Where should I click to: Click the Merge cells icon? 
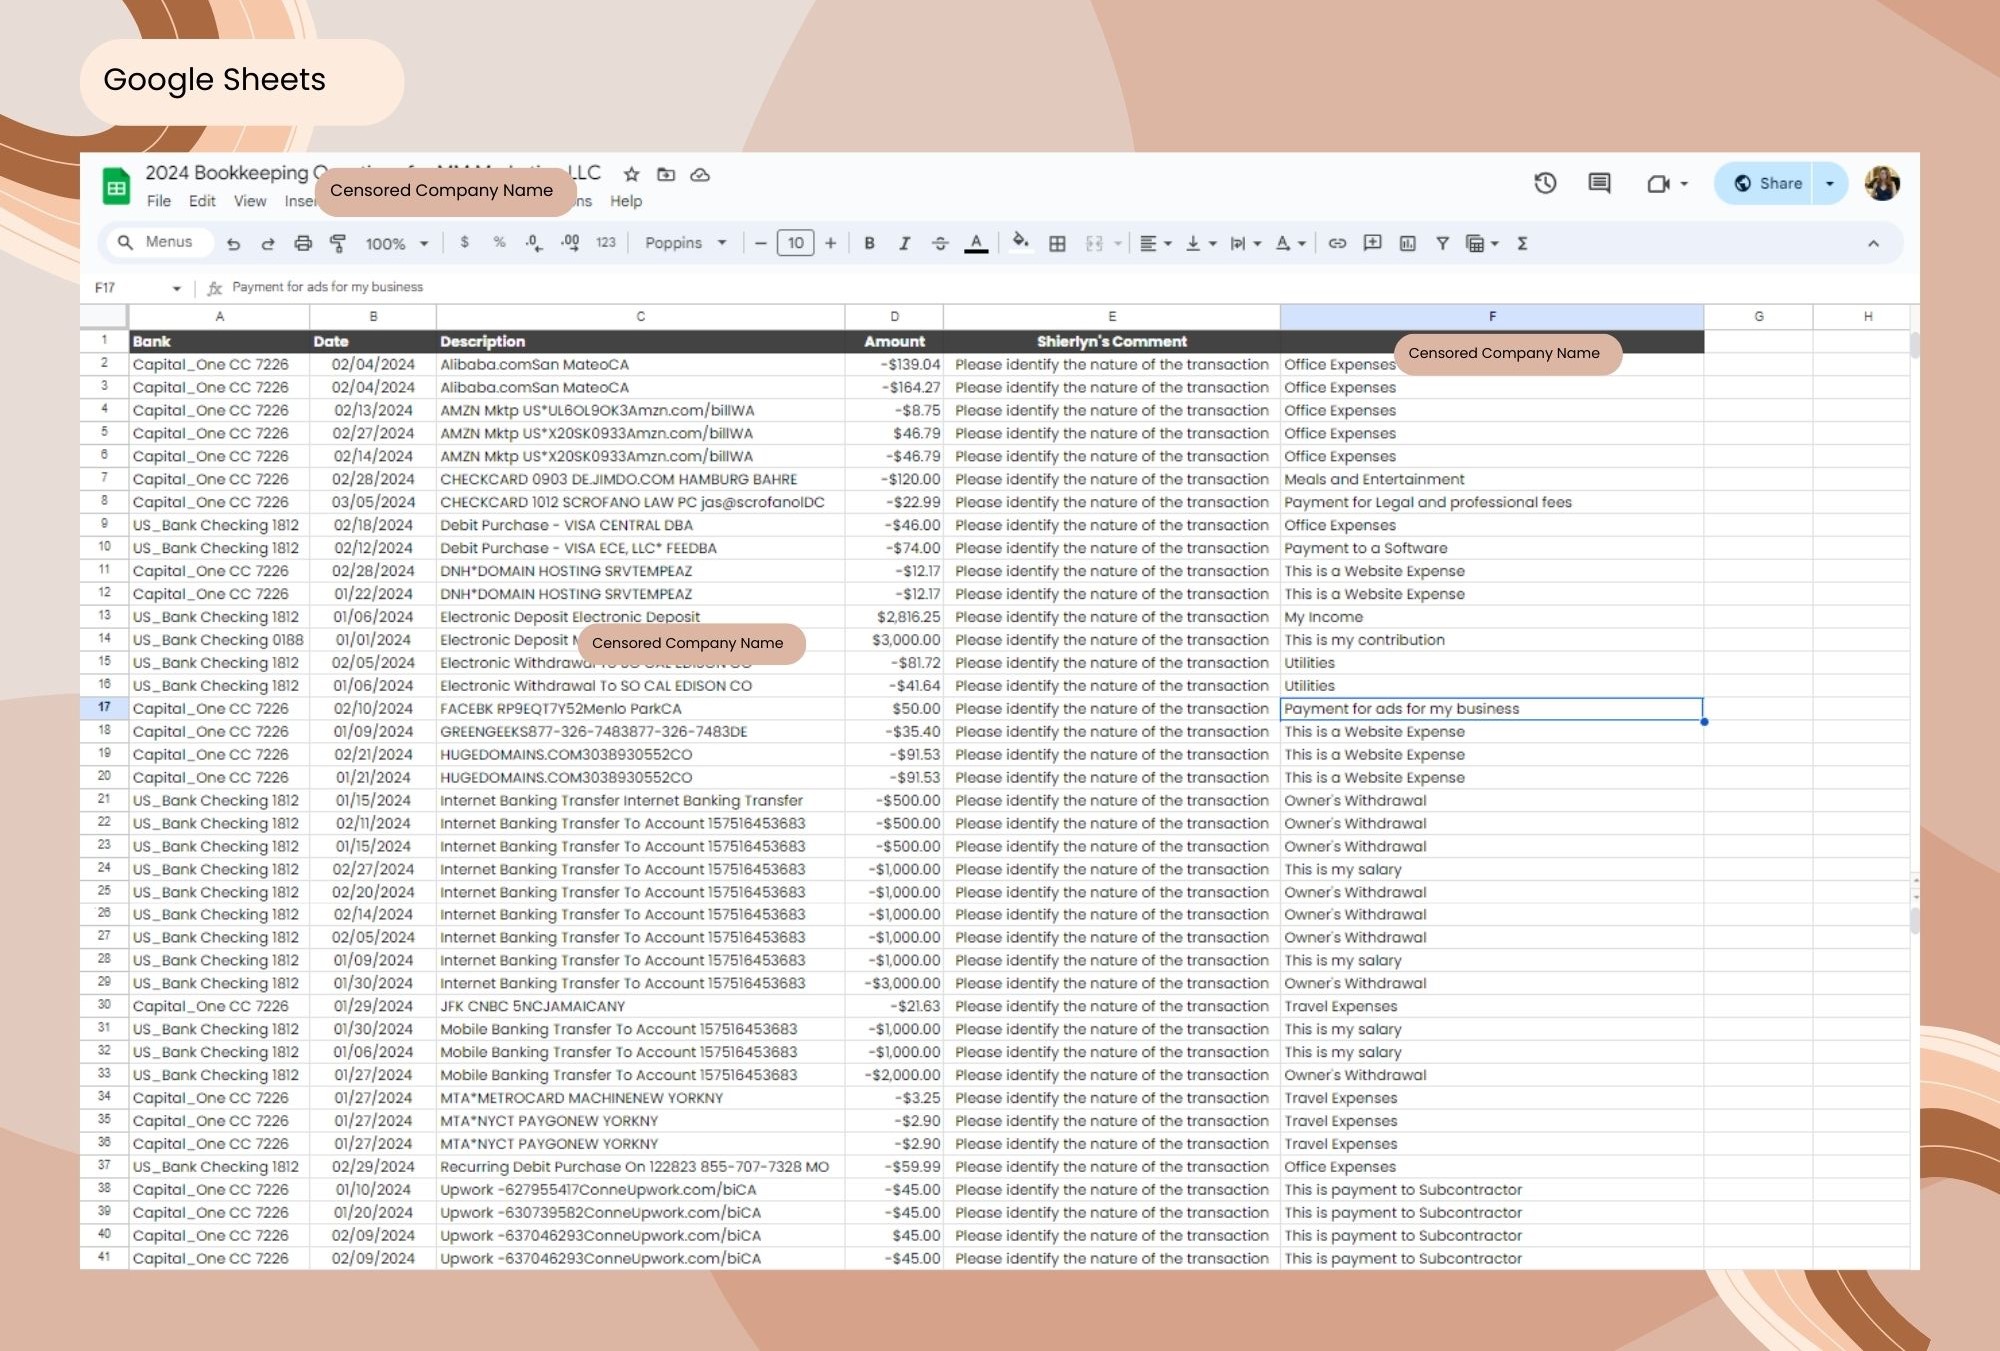(1094, 243)
